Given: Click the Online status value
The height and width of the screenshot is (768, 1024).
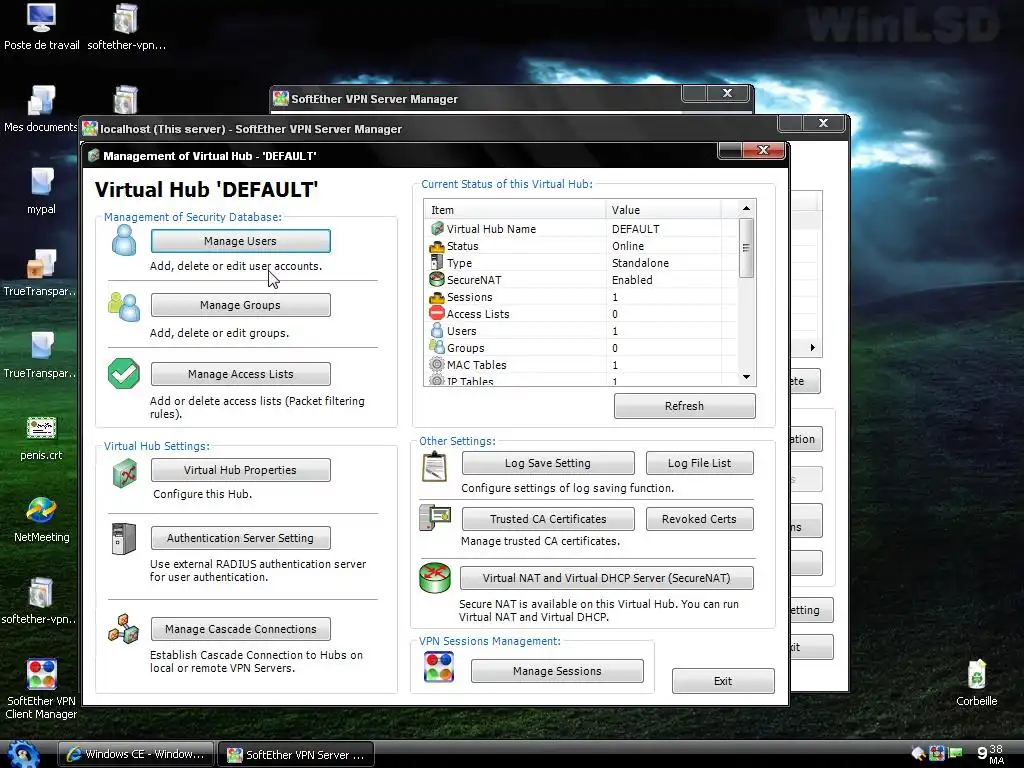Looking at the screenshot, I should pos(628,246).
